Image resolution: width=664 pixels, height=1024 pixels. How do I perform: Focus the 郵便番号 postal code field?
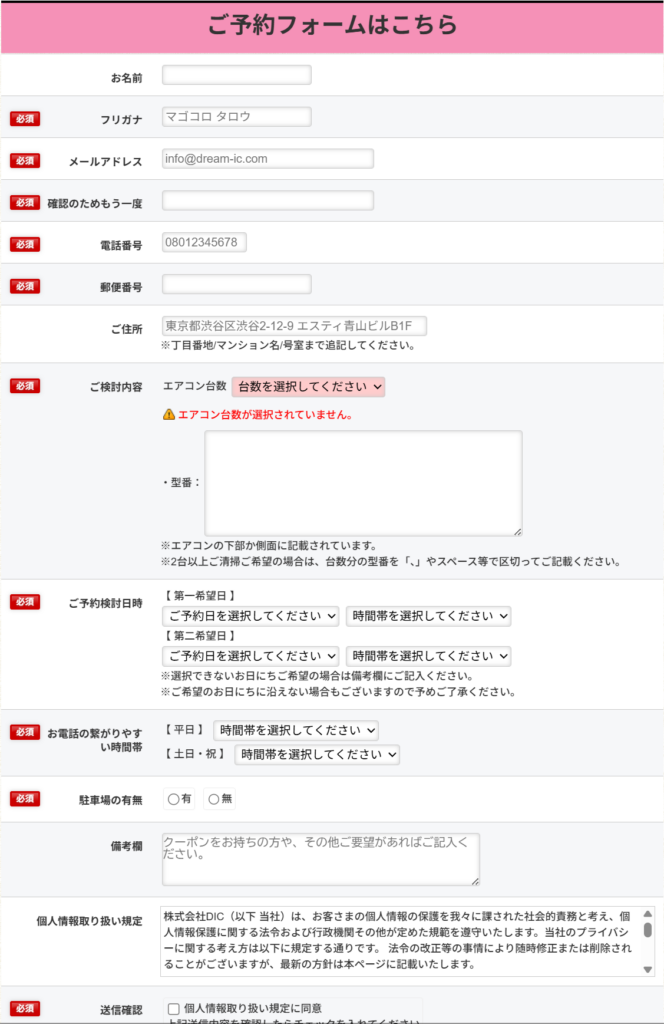236,285
